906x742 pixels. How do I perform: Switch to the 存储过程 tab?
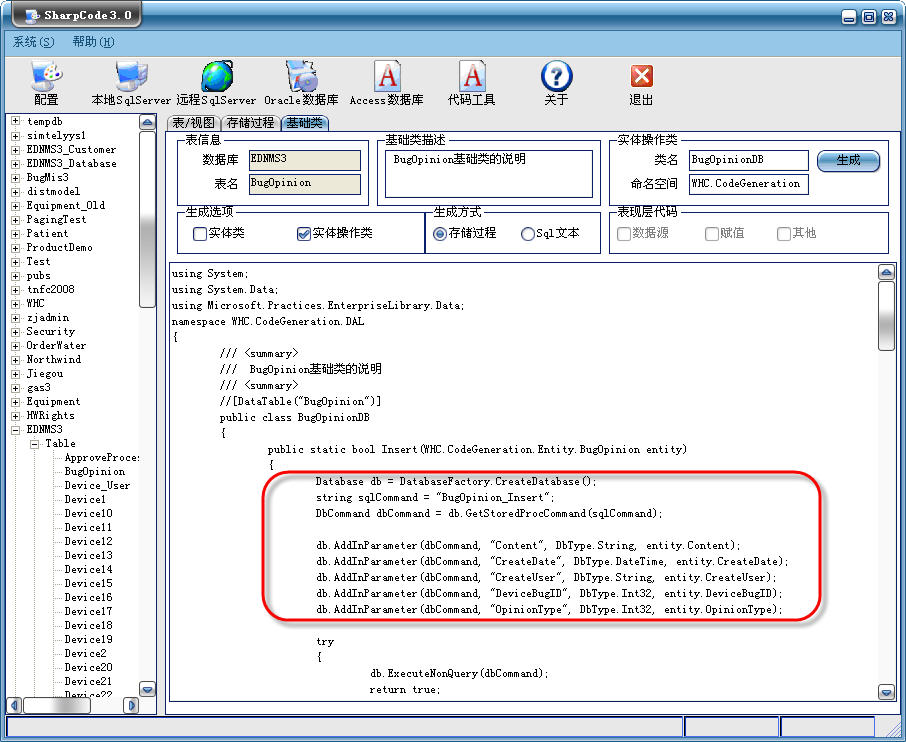250,123
